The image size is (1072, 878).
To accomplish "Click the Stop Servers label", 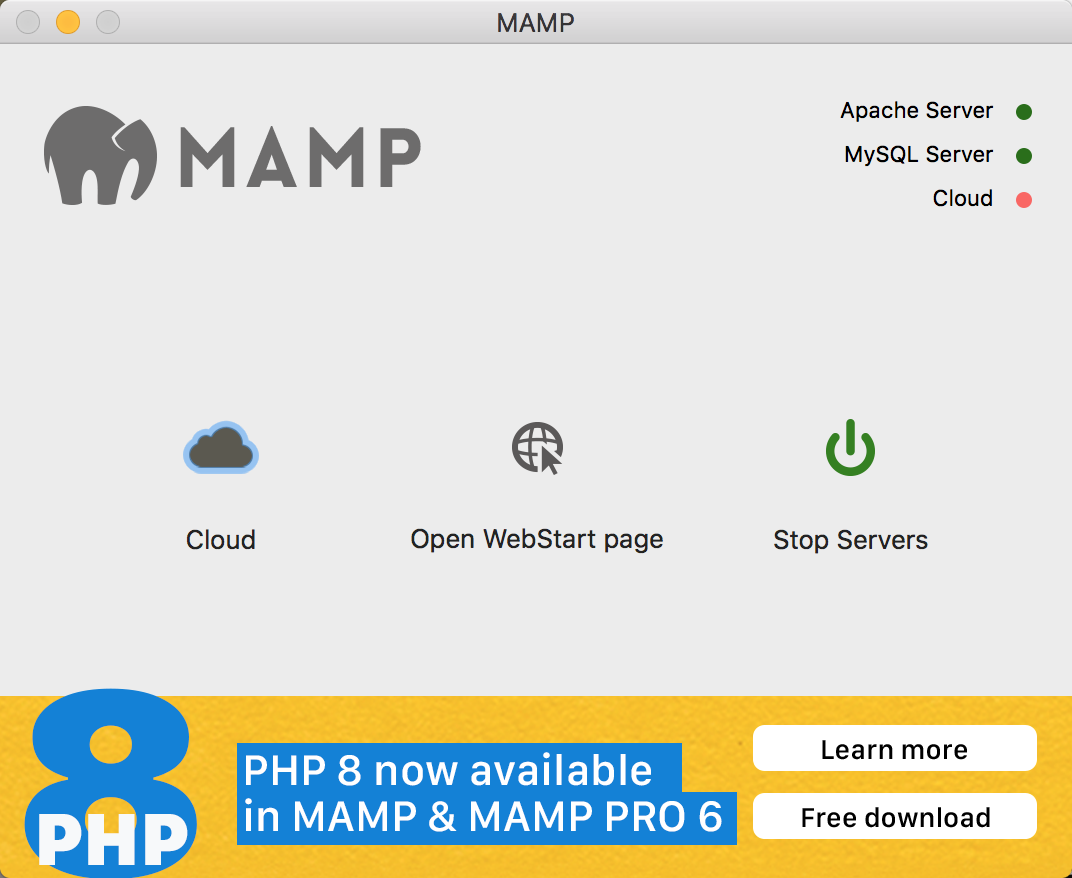I will point(850,540).
